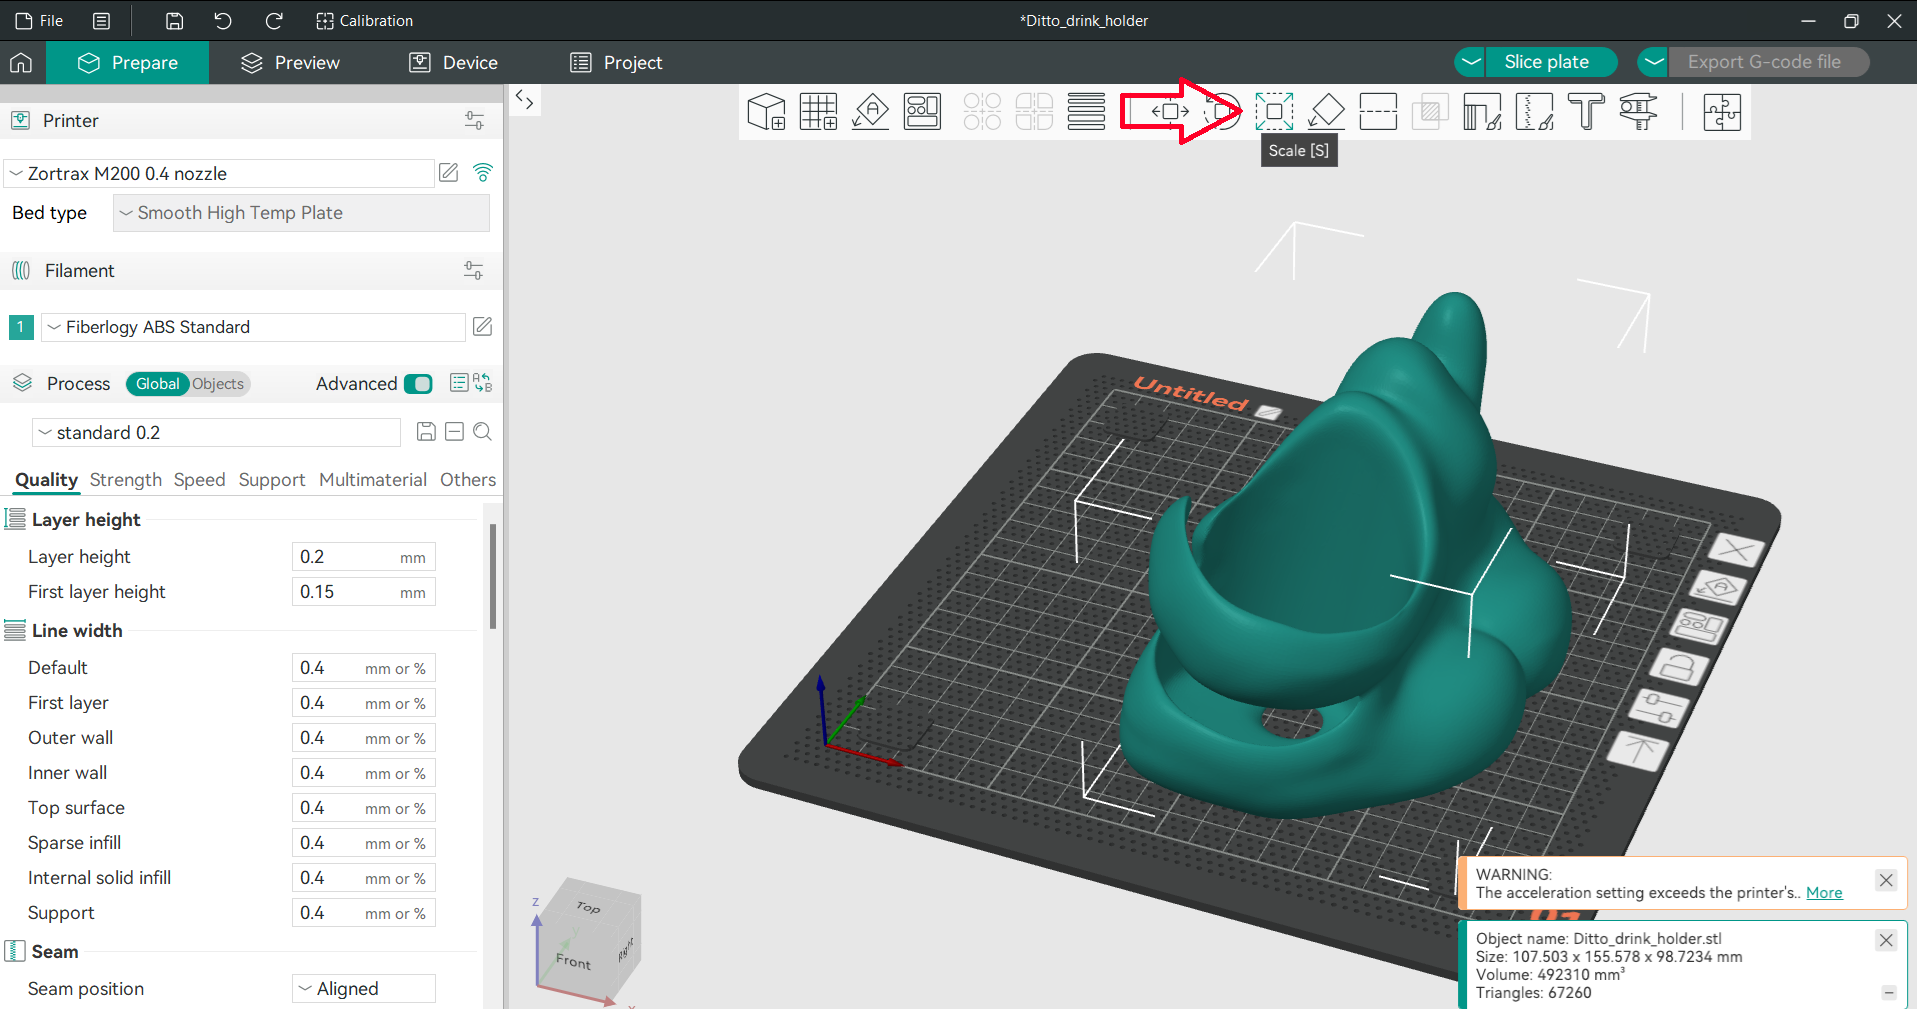The image size is (1917, 1009).
Task: Activate the Lay on face tool
Action: coord(1326,111)
